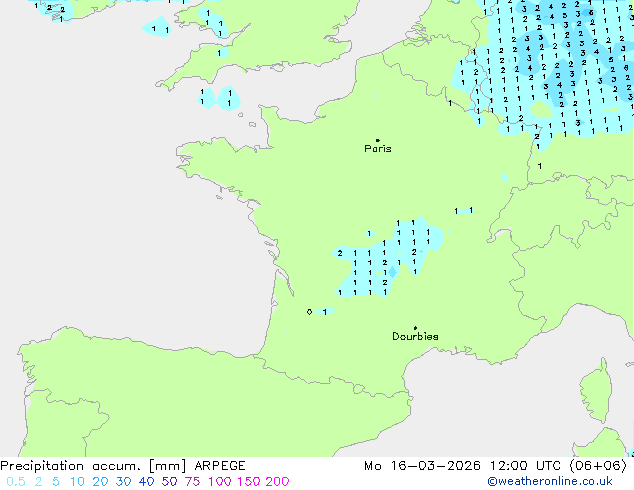Select the 40 legend value
Image resolution: width=634 pixels, height=490 pixels.
pos(146,482)
